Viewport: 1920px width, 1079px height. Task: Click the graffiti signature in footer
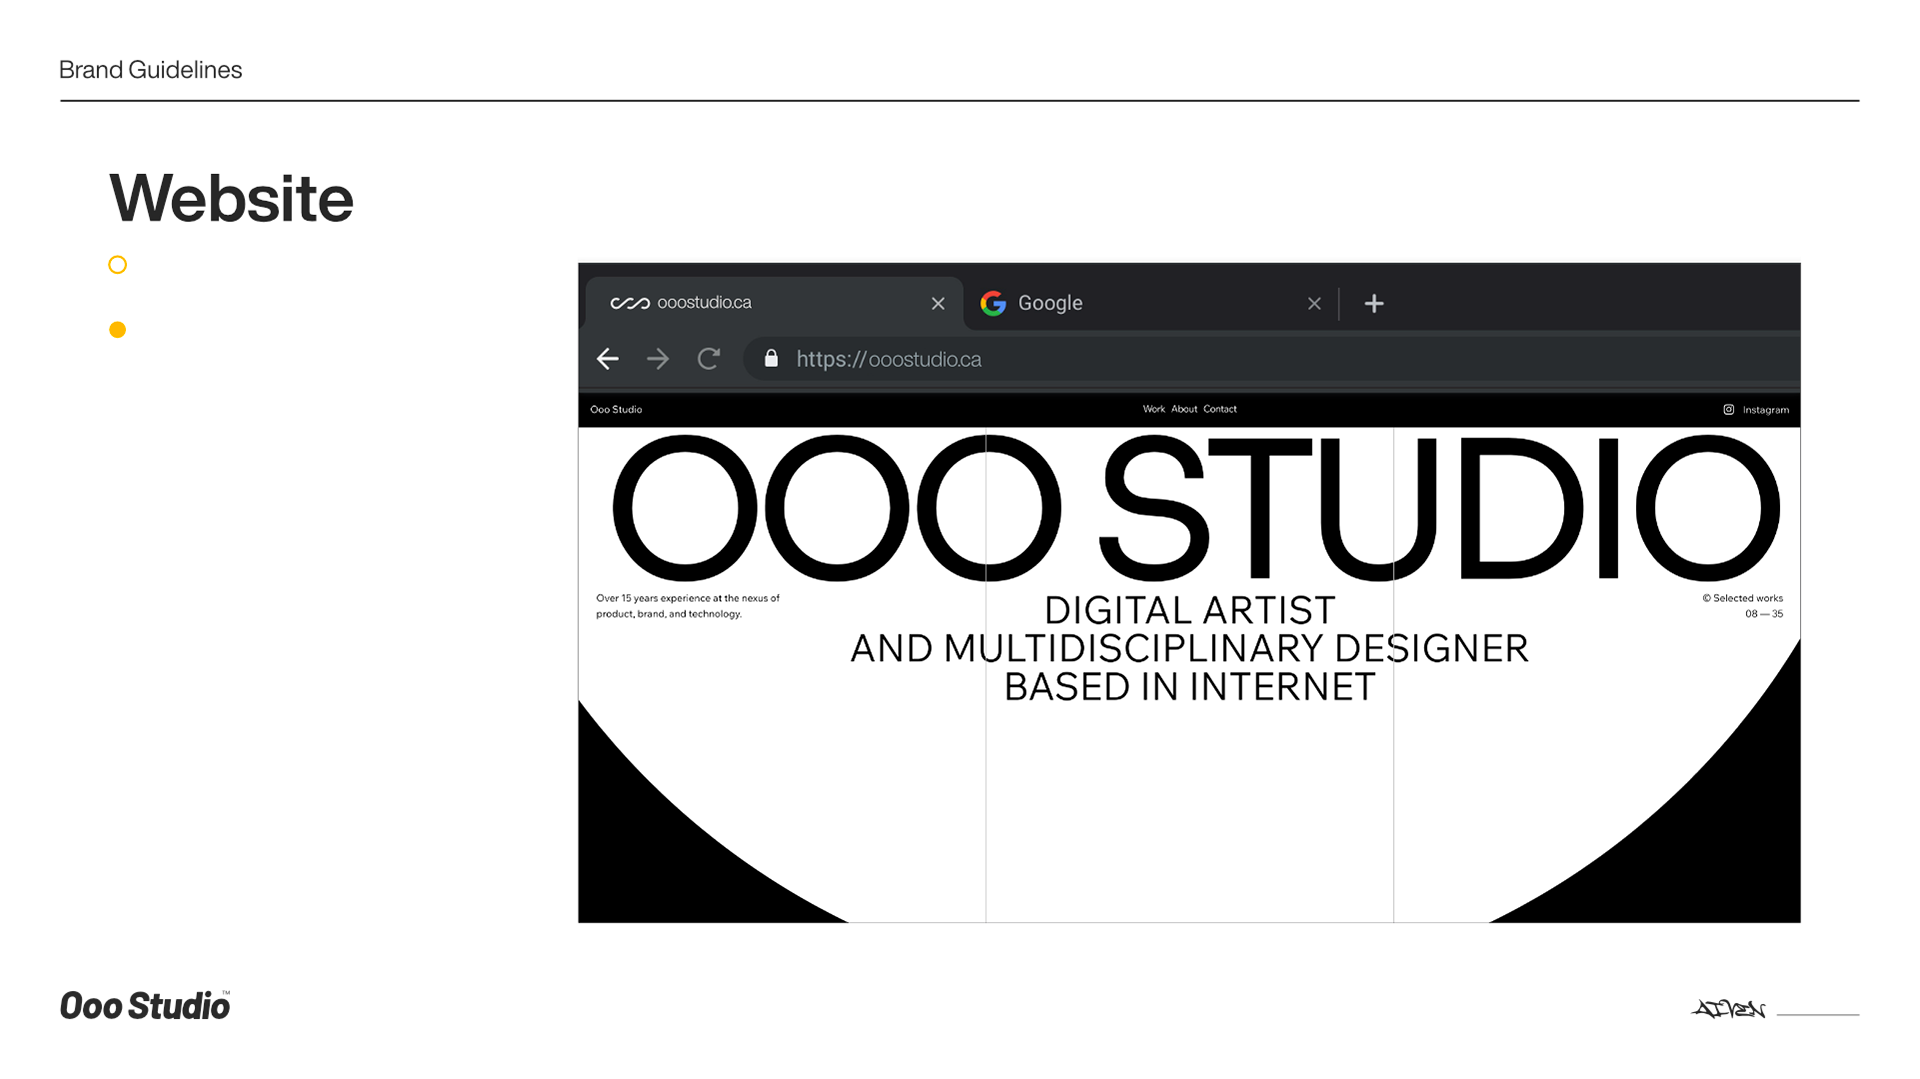click(x=1728, y=1009)
